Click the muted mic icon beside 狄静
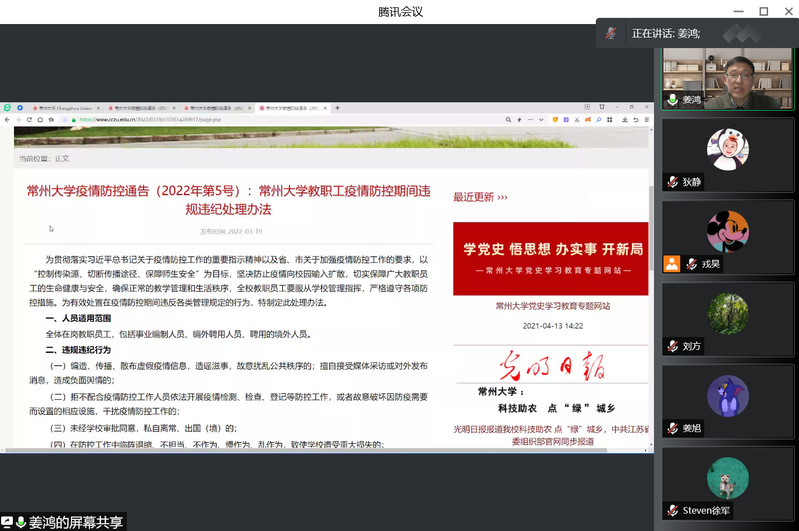Screen dimensions: 799x531 673,182
